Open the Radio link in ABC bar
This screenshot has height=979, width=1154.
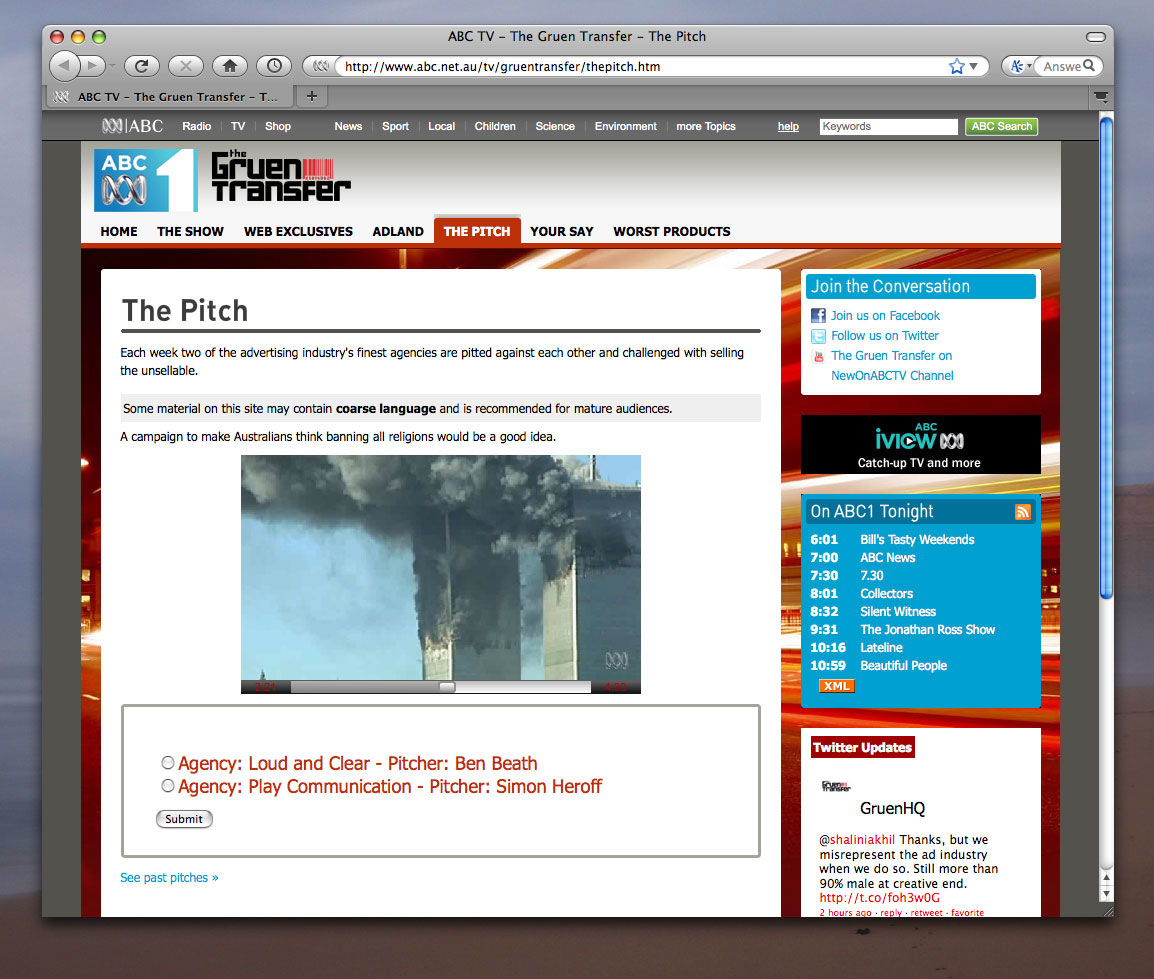pyautogui.click(x=197, y=127)
